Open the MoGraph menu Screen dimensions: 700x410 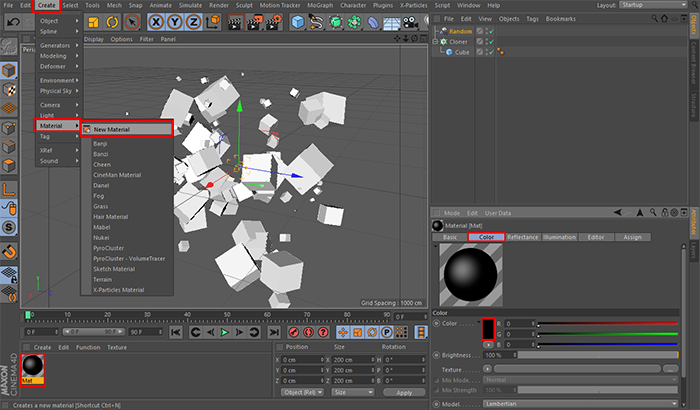click(320, 5)
